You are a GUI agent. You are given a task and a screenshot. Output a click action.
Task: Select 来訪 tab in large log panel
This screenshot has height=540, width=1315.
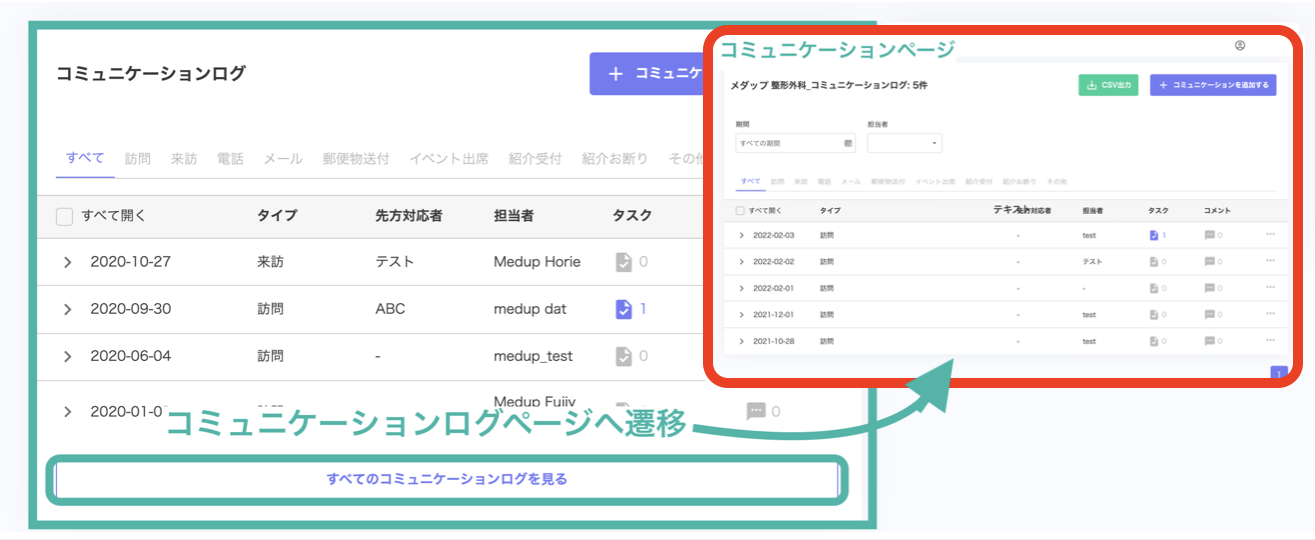pyautogui.click(x=184, y=158)
